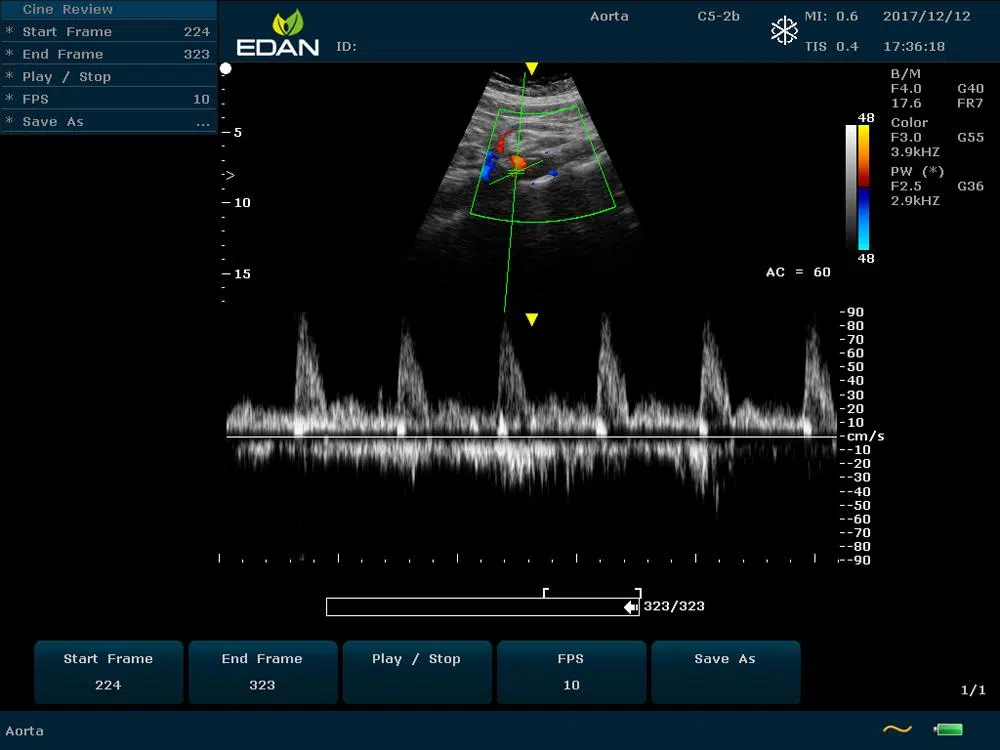Select Start Frame in Cine Review menu
1000x750 pixels.
[x=108, y=32]
